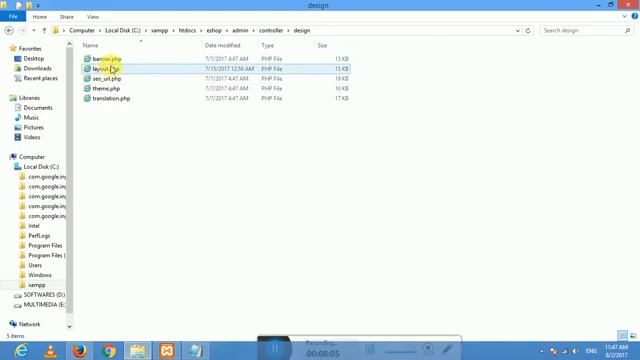This screenshot has width=640, height=360.
Task: Open Firefox from the taskbar
Action: pos(80,351)
